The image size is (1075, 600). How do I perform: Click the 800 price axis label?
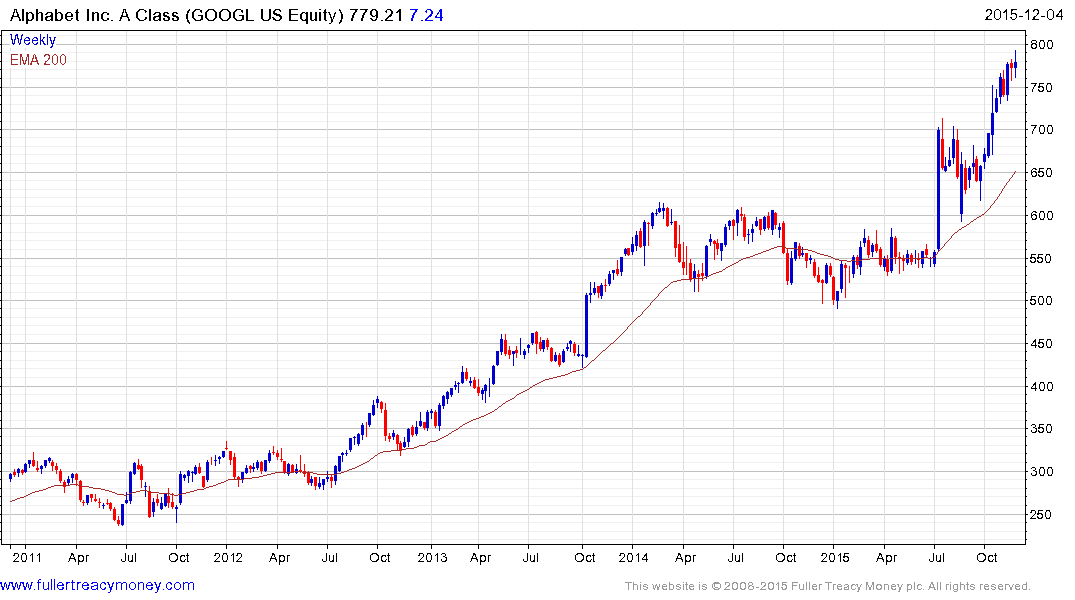coord(1041,45)
